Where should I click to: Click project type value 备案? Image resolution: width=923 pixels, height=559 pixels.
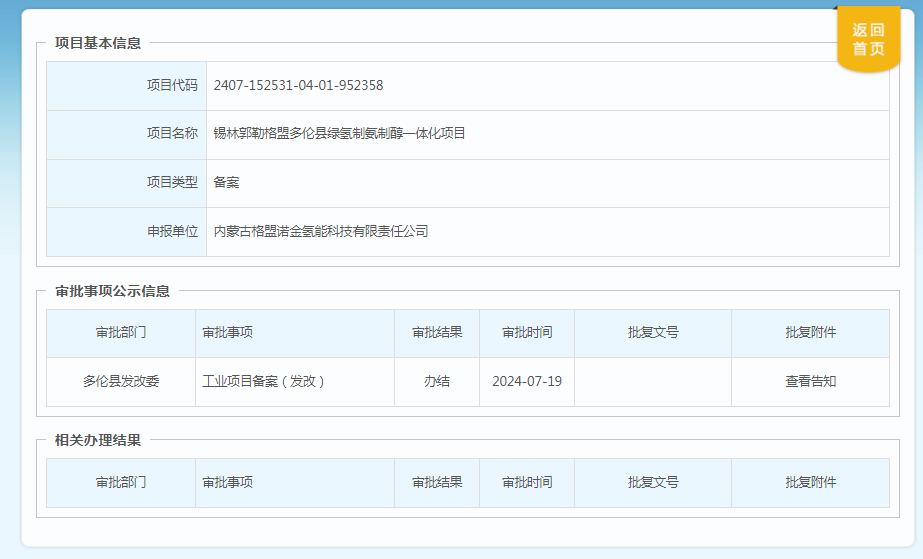click(x=226, y=182)
